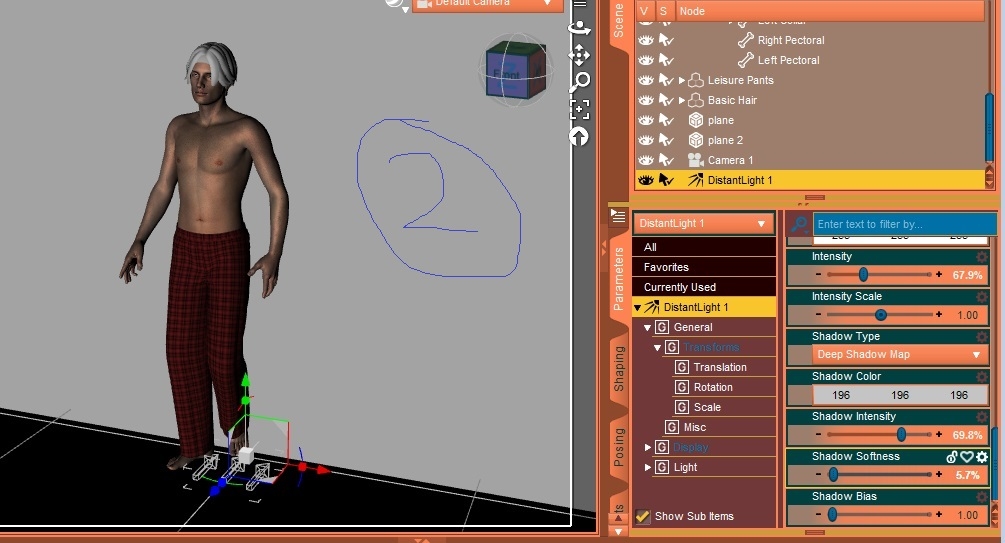1005x543 pixels.
Task: Click the Shadow Softness lock icon
Action: pos(952,456)
